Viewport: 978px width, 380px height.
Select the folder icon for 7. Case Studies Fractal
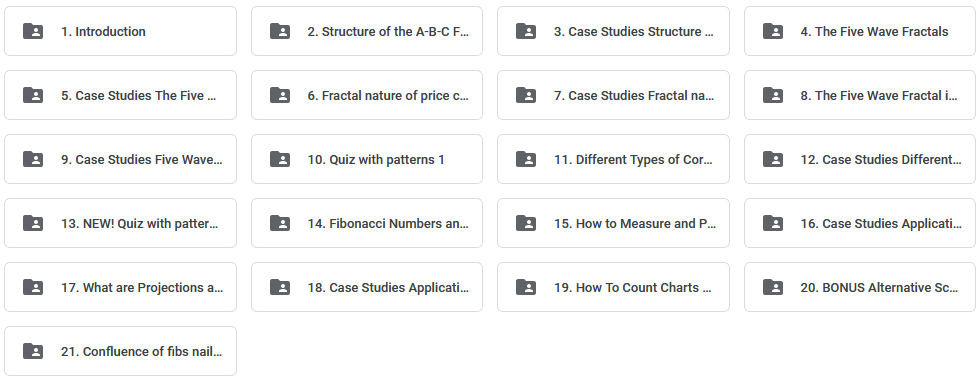[526, 95]
